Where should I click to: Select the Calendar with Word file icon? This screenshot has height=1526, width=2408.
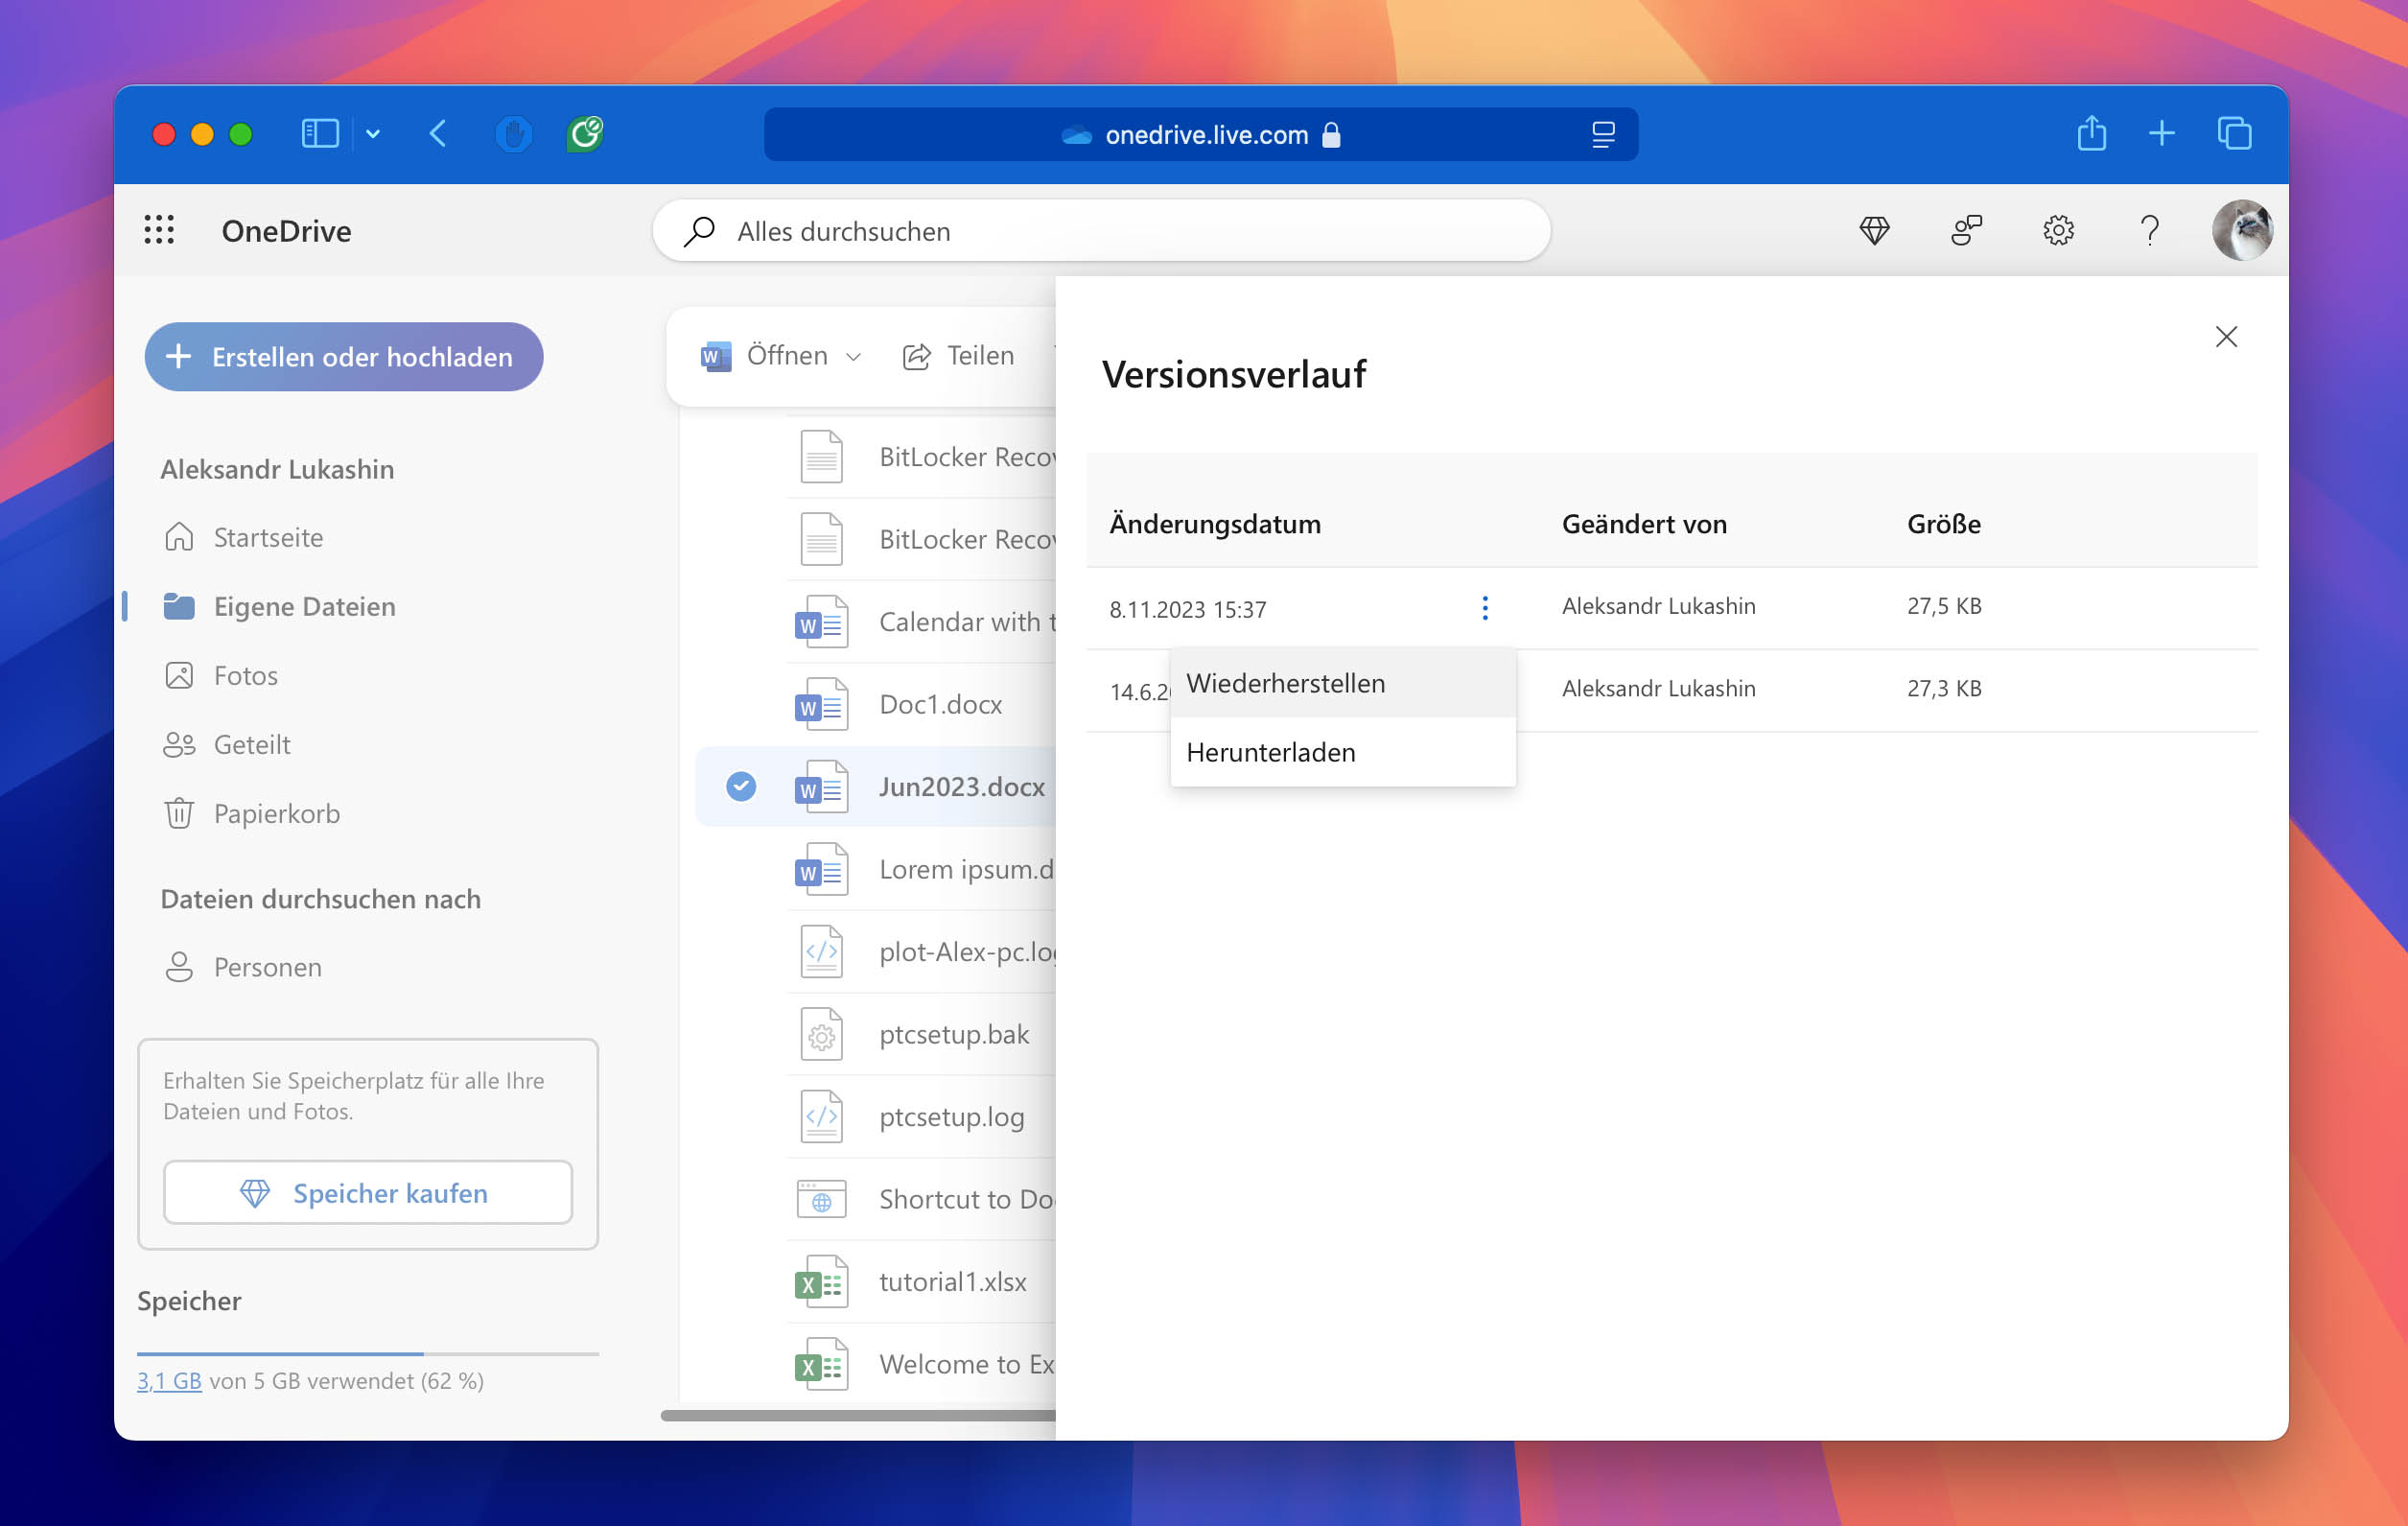point(821,621)
